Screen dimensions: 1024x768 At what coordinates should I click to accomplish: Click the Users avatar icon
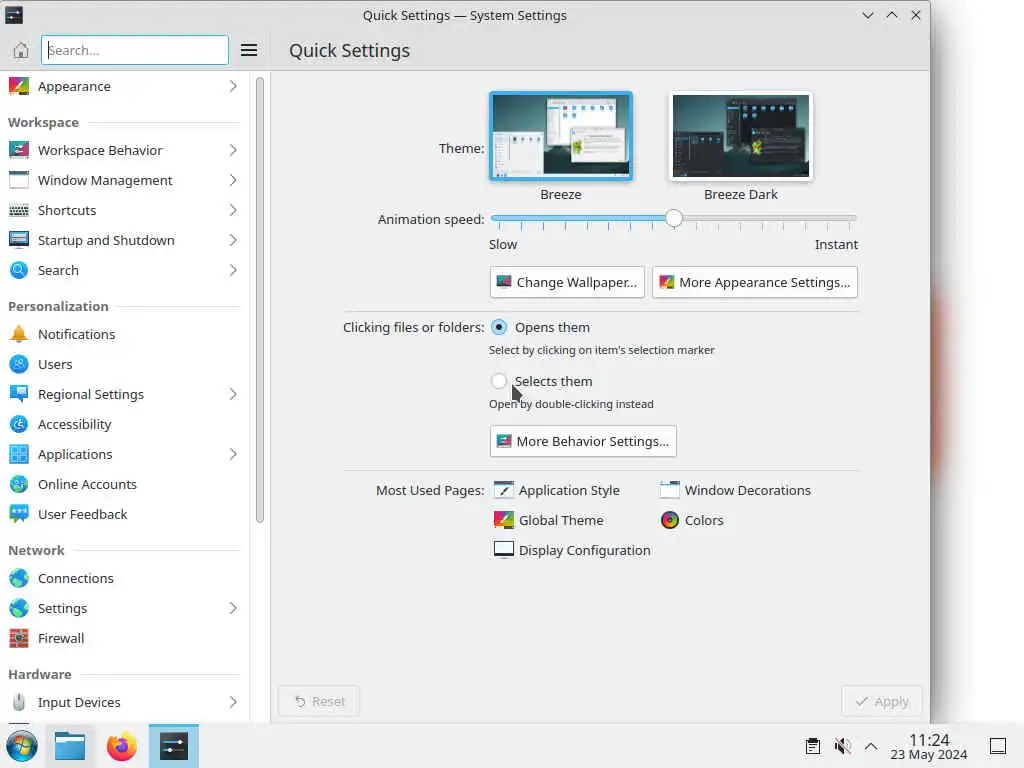point(19,364)
